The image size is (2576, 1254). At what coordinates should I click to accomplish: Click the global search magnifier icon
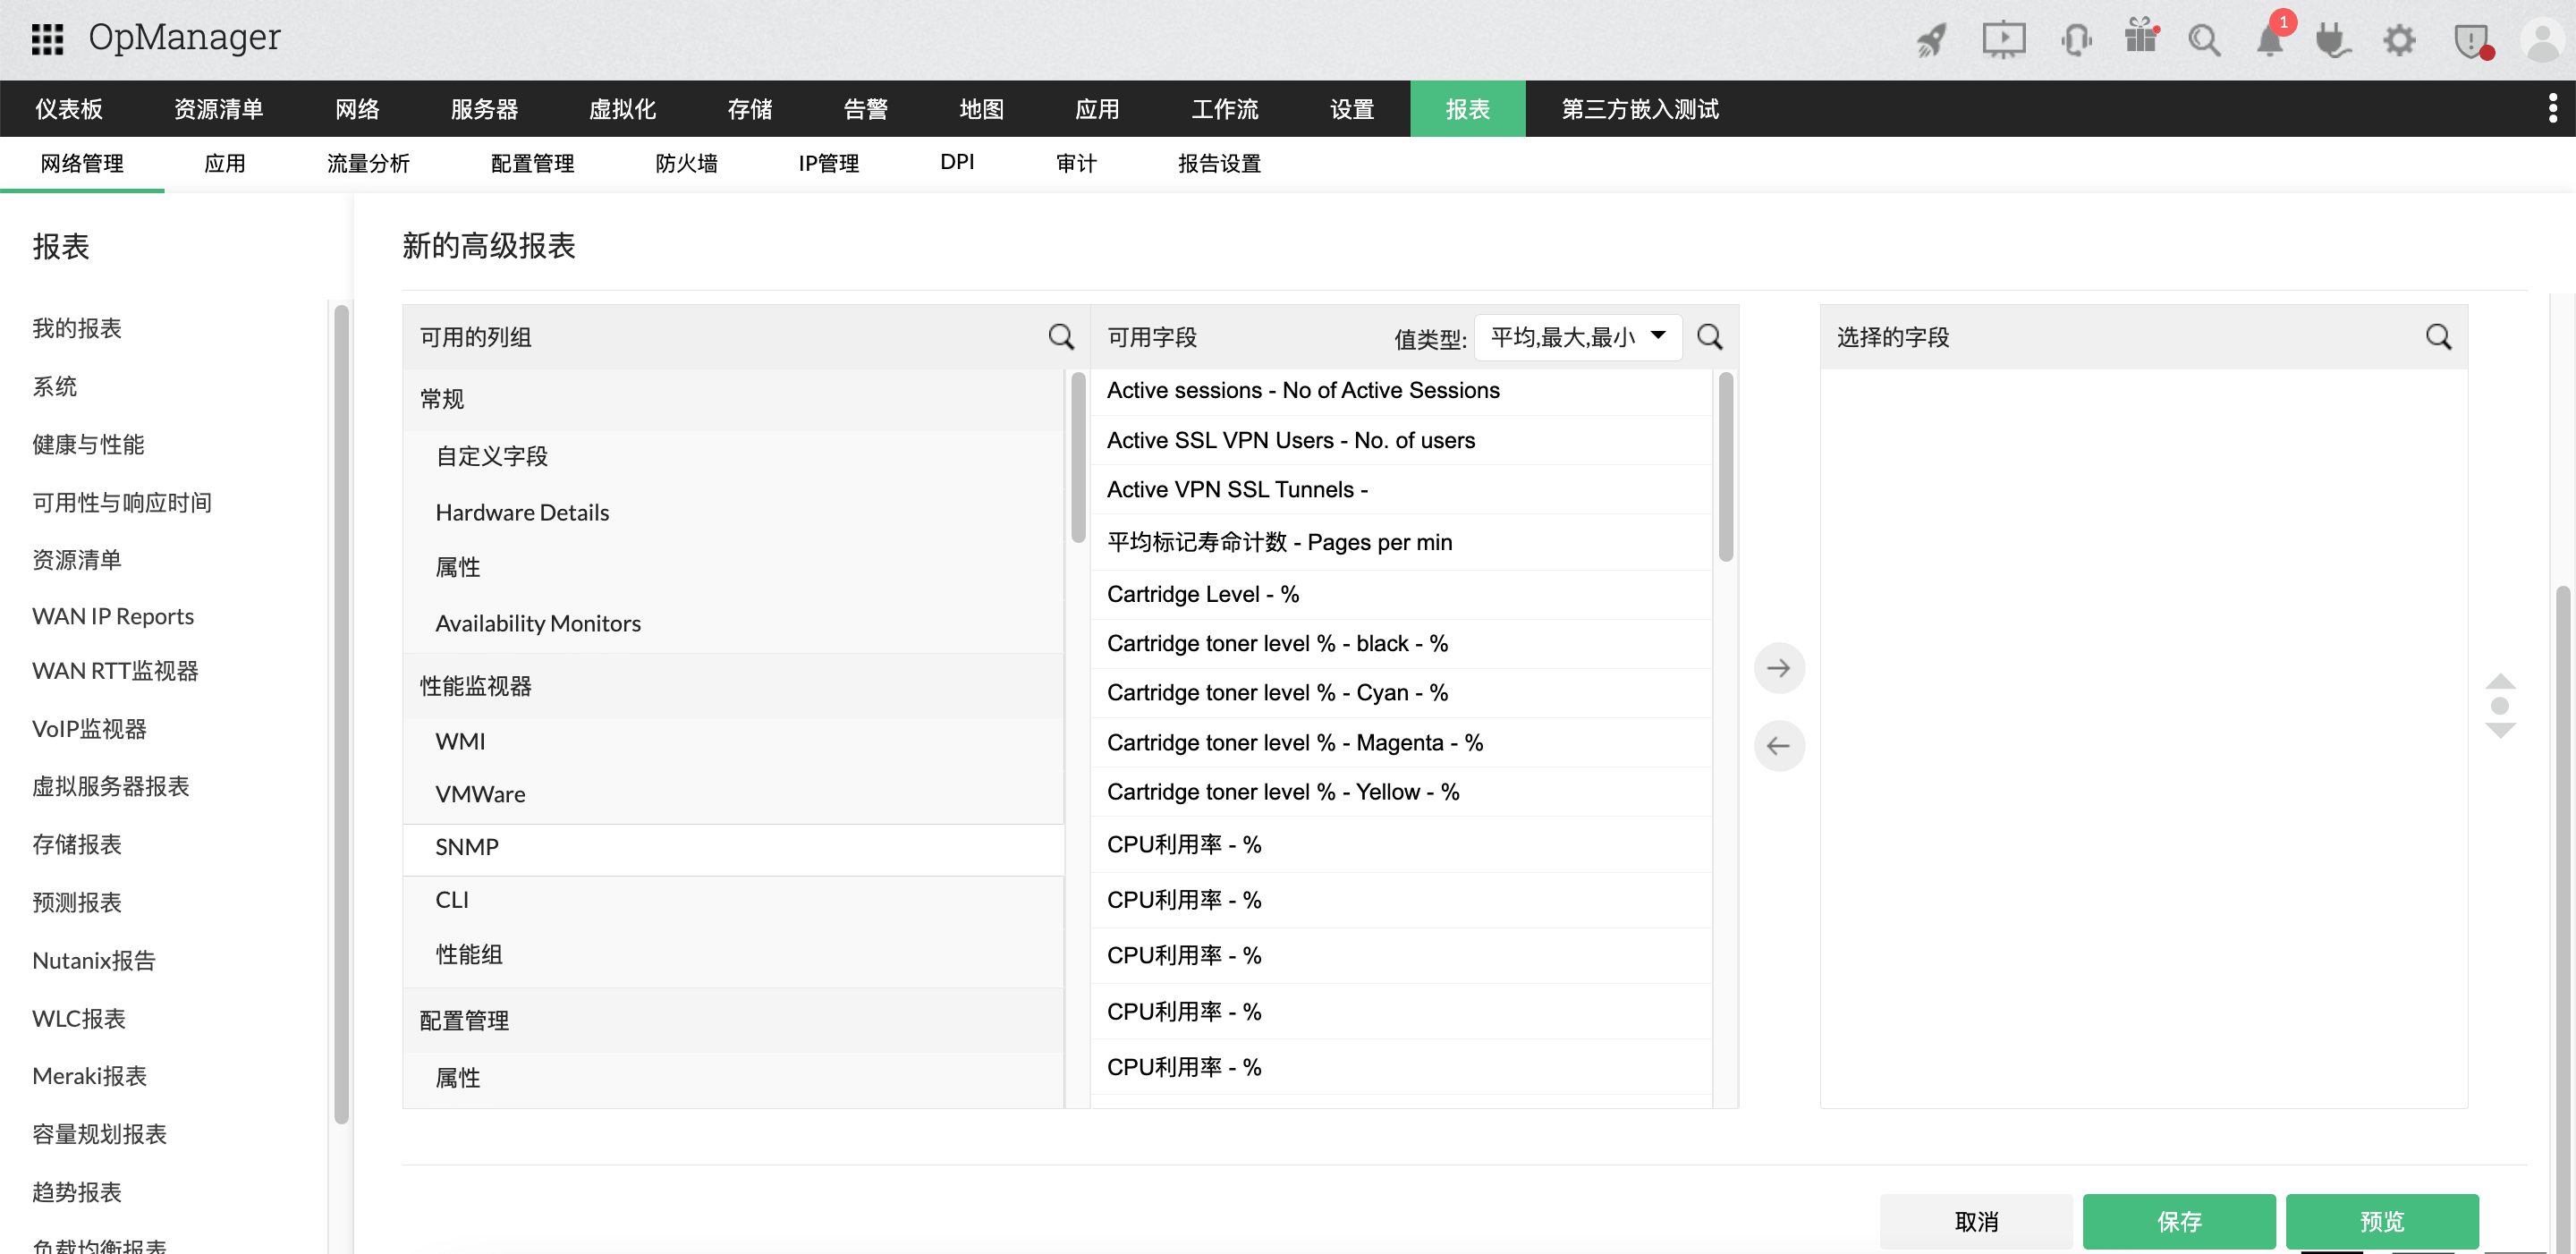[2205, 40]
